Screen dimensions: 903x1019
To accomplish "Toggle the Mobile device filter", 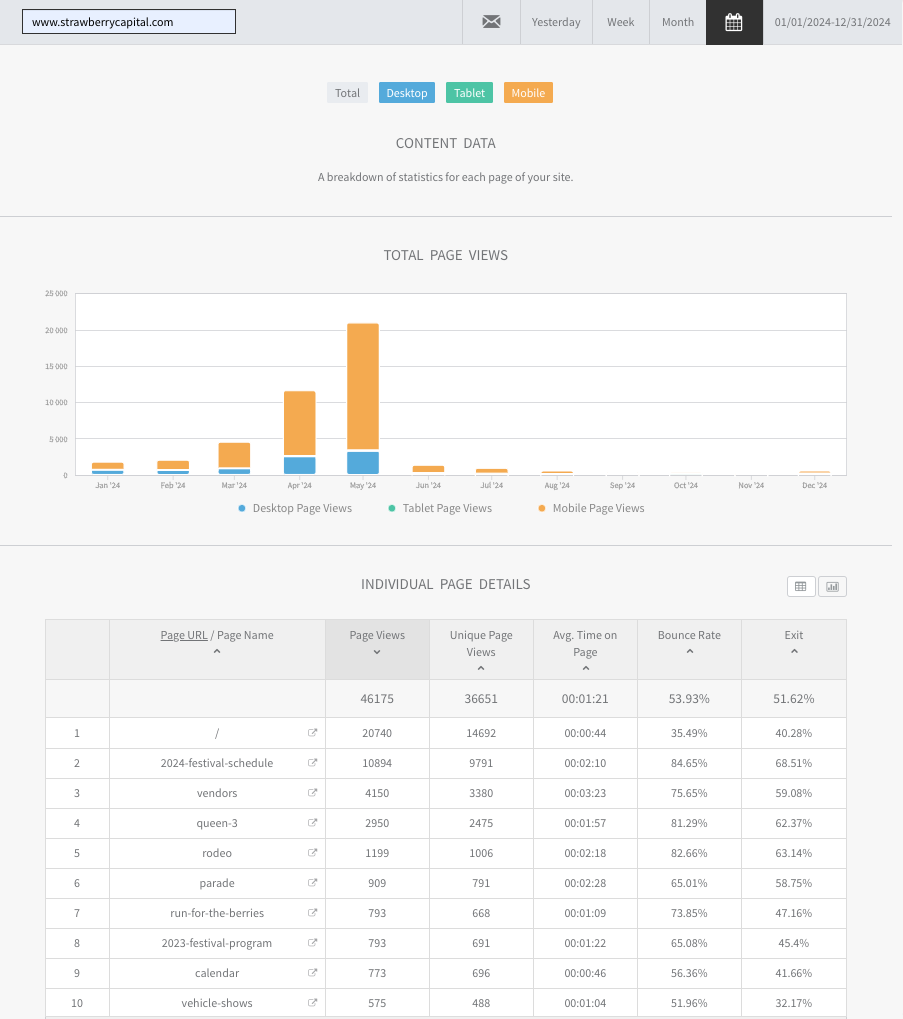I will 528,93.
